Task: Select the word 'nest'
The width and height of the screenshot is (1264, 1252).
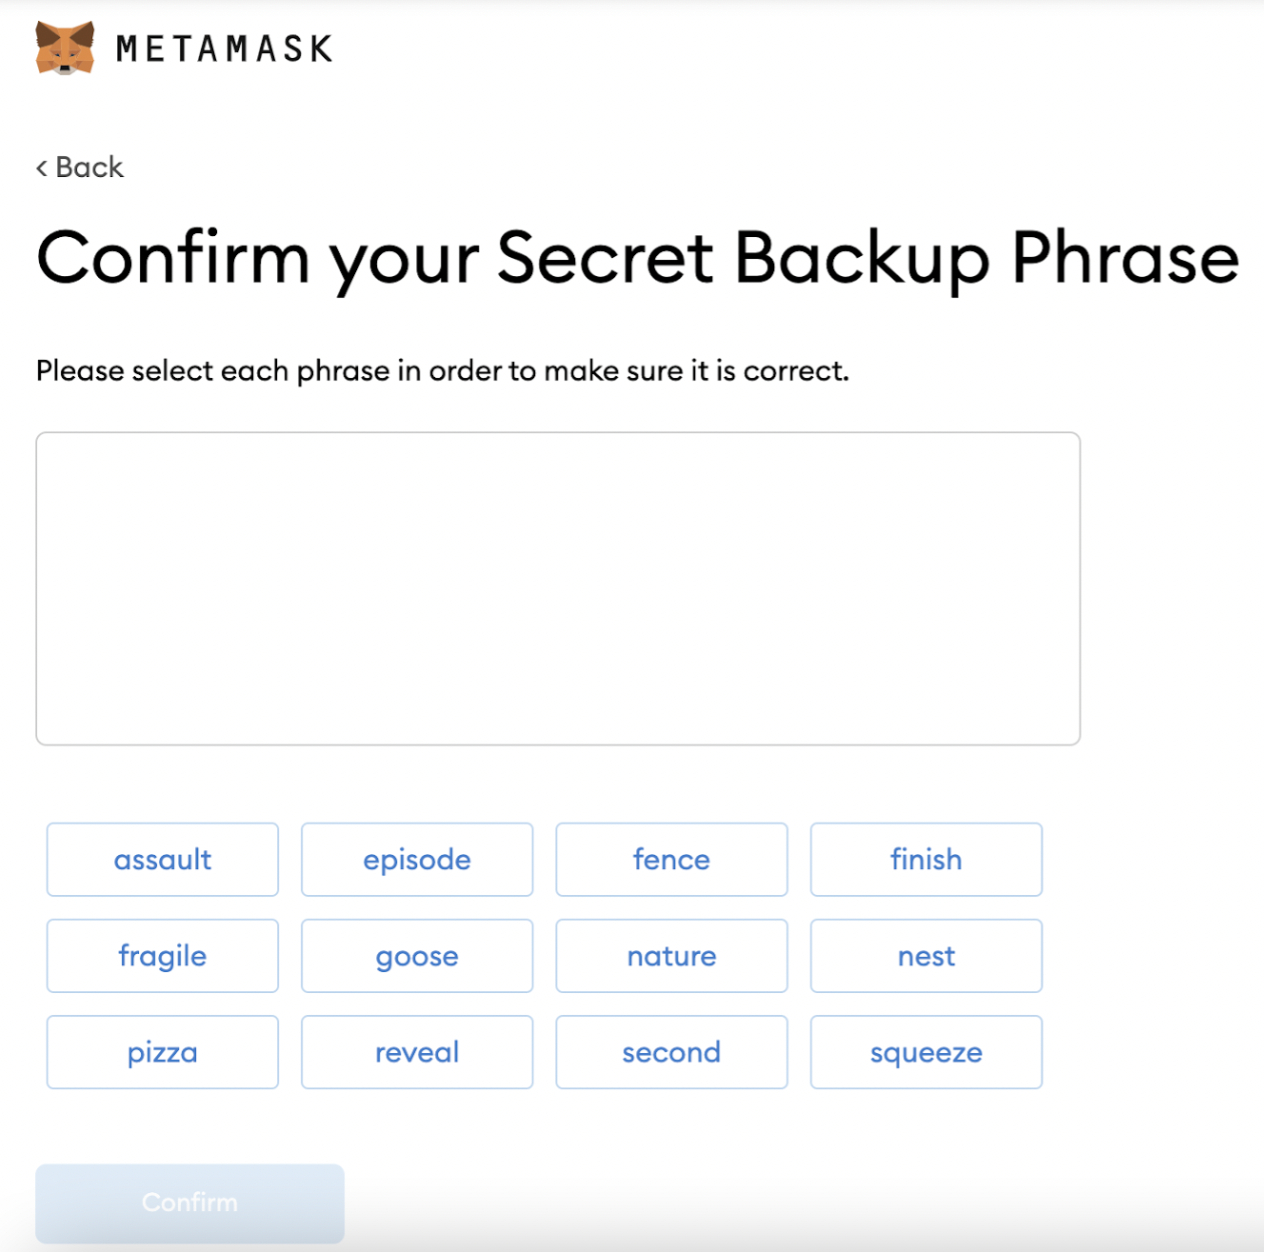Action: (x=926, y=956)
